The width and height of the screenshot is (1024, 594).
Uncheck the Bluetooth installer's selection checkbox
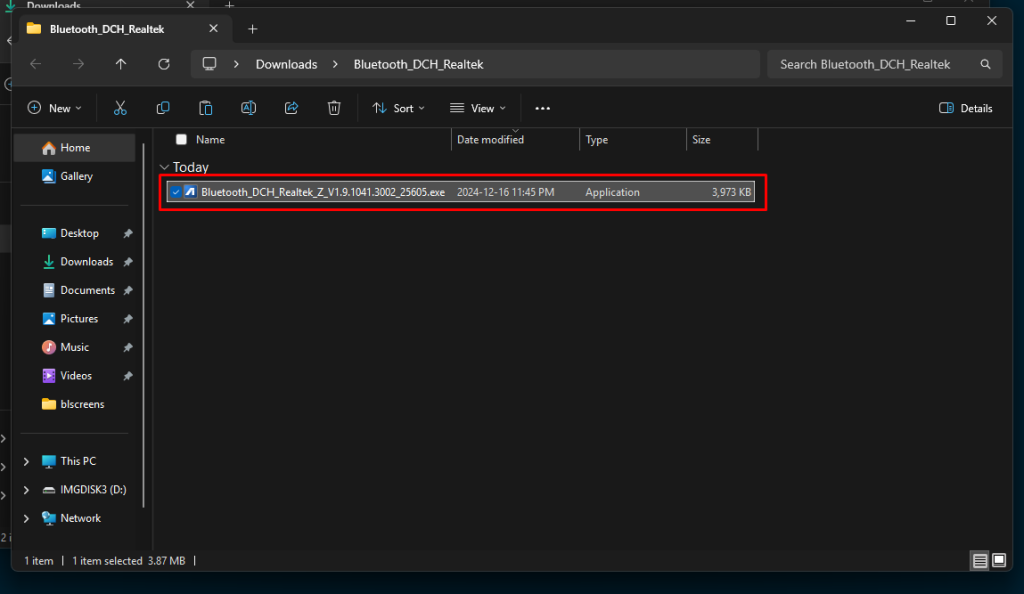[x=176, y=191]
